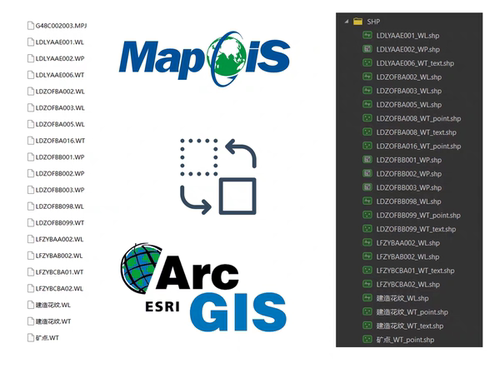Image resolution: width=500 pixels, height=368 pixels.
Task: Click the point icon beside 矿点_WT_point.shp
Action: pos(367,339)
